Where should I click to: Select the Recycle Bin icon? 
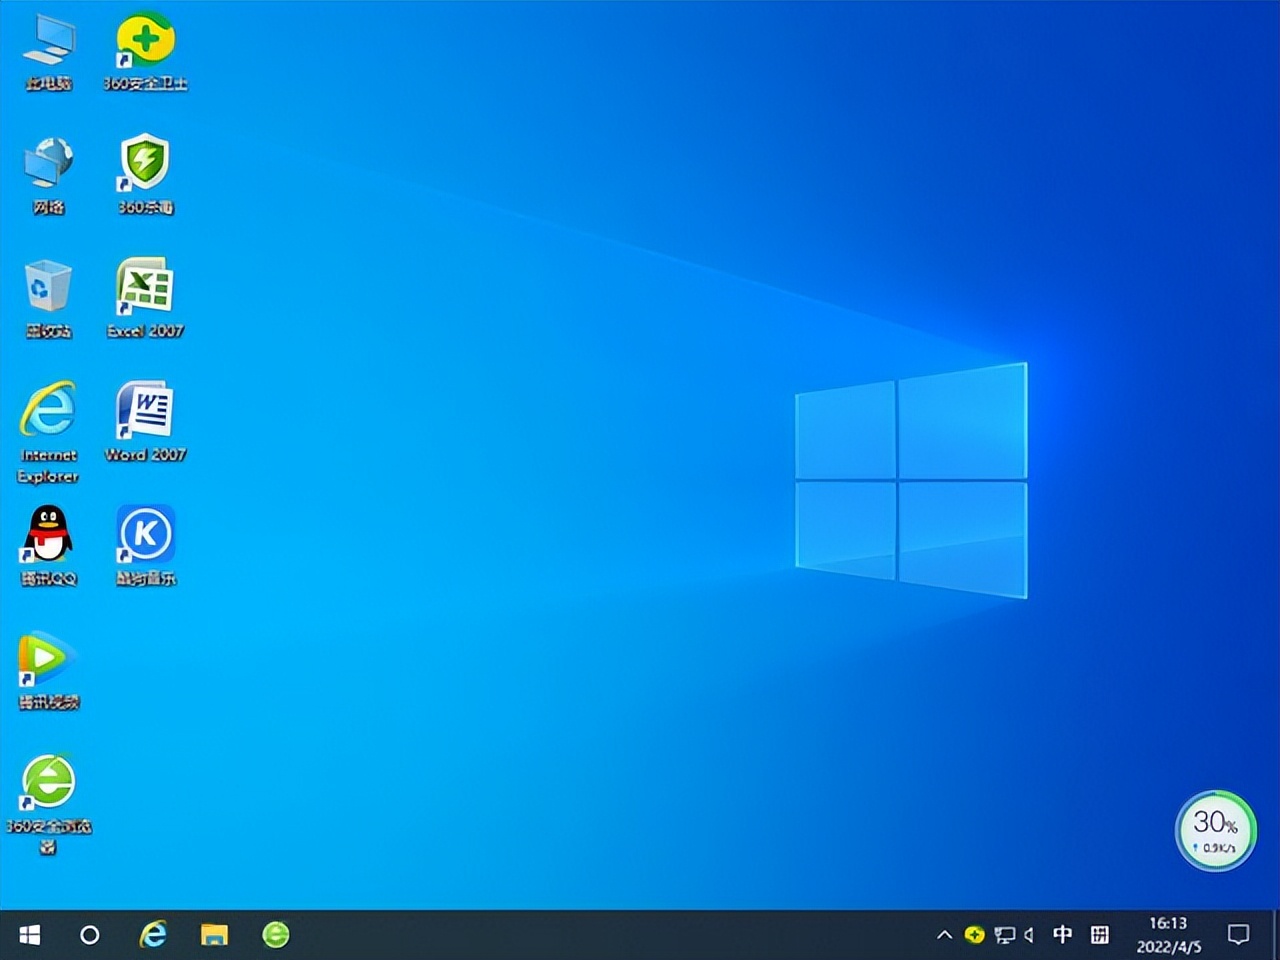point(48,289)
